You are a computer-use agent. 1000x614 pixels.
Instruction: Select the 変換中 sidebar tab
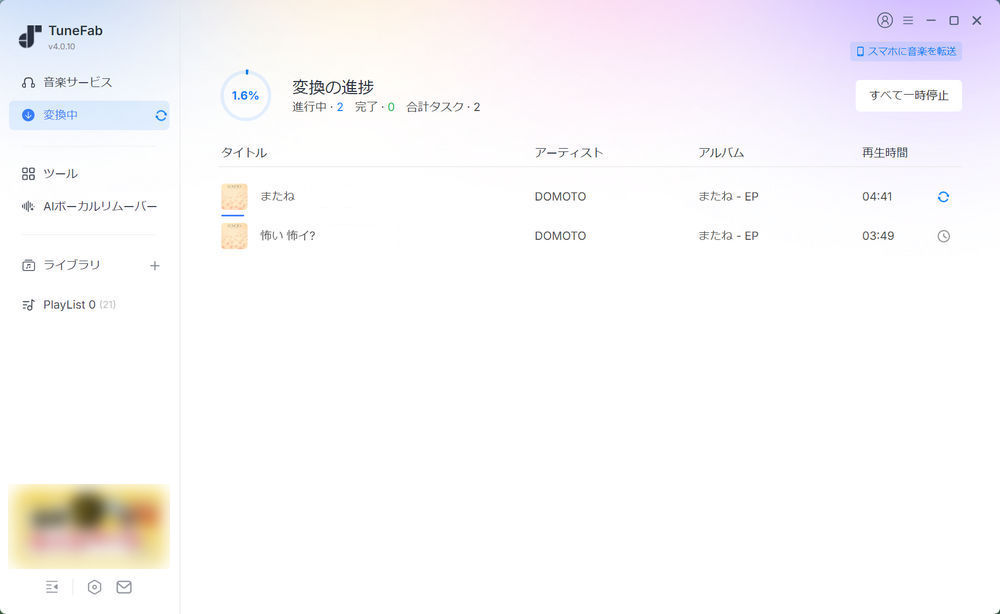89,115
